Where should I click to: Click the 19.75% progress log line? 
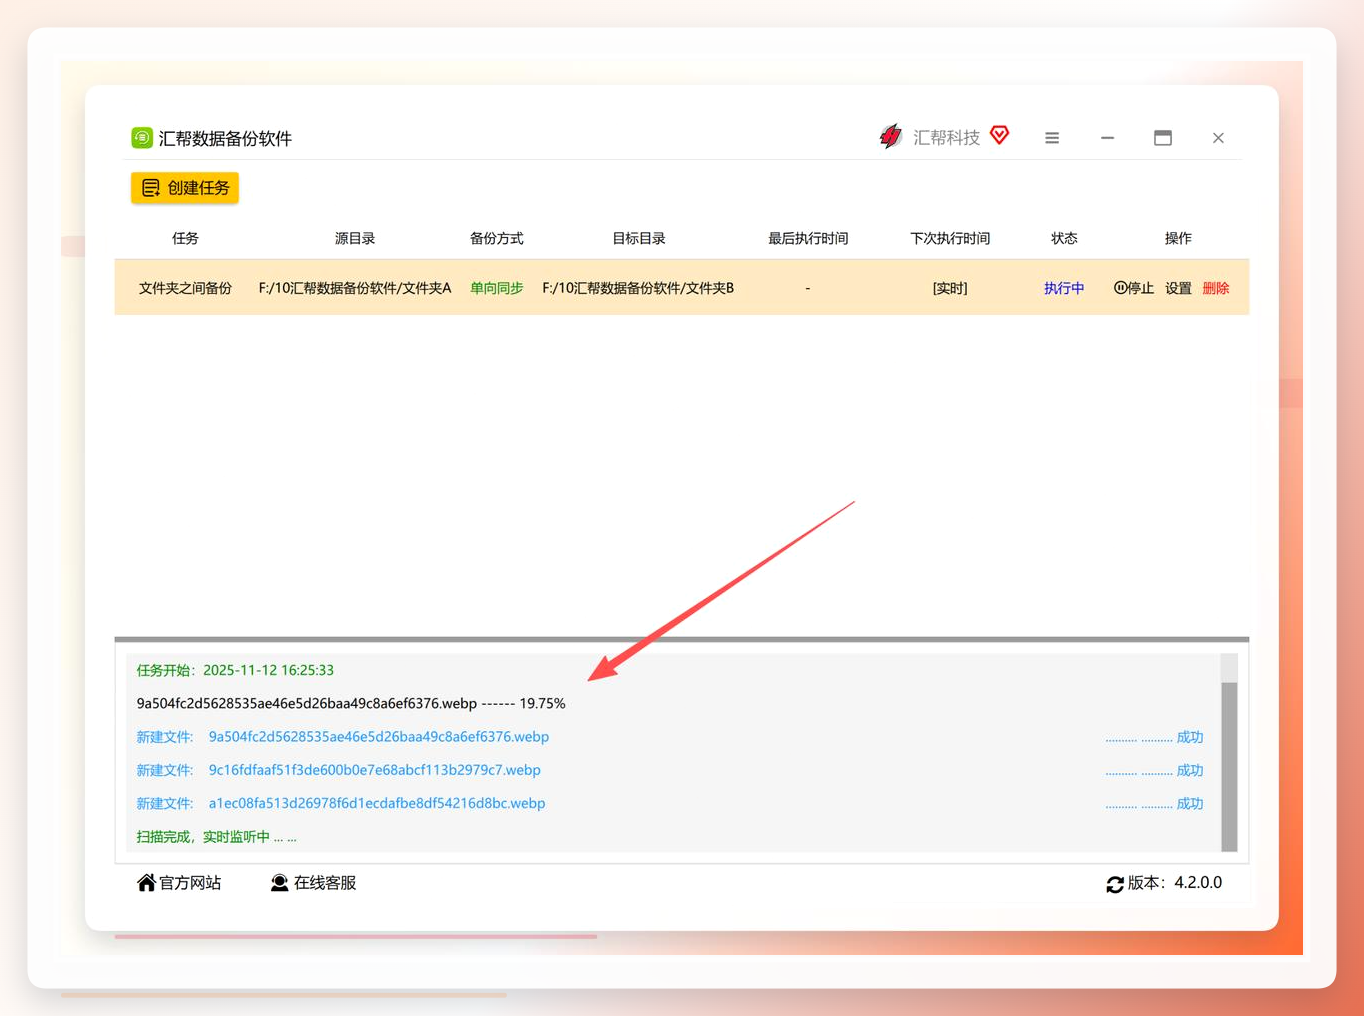pyautogui.click(x=351, y=703)
